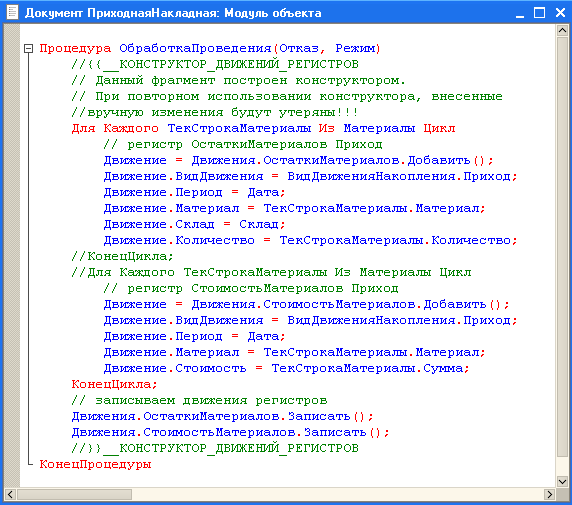Click the comment //{{__КОНСТРУКТОР_ДВИЖЕНИЙ_РЕГИСТРОВ
The height and width of the screenshot is (505, 572).
pyautogui.click(x=215, y=65)
